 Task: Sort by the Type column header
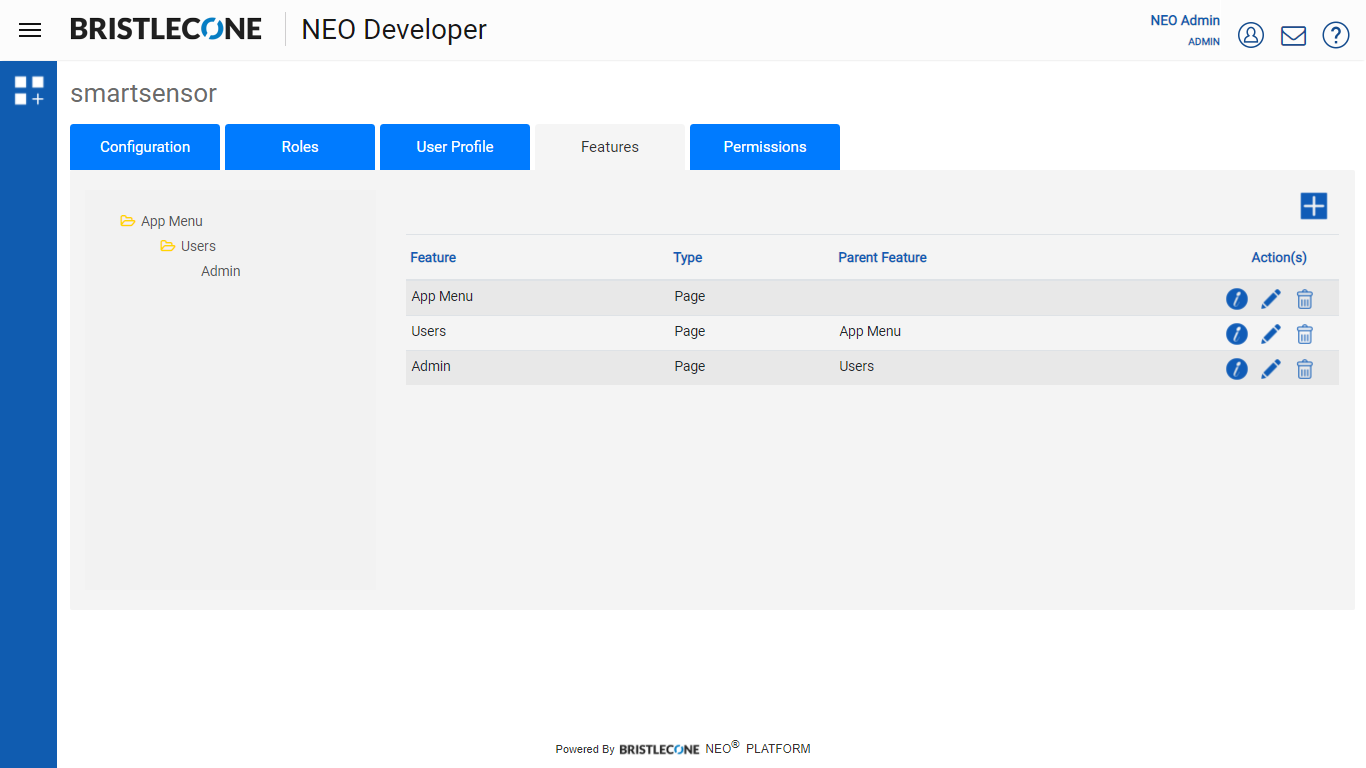click(688, 257)
